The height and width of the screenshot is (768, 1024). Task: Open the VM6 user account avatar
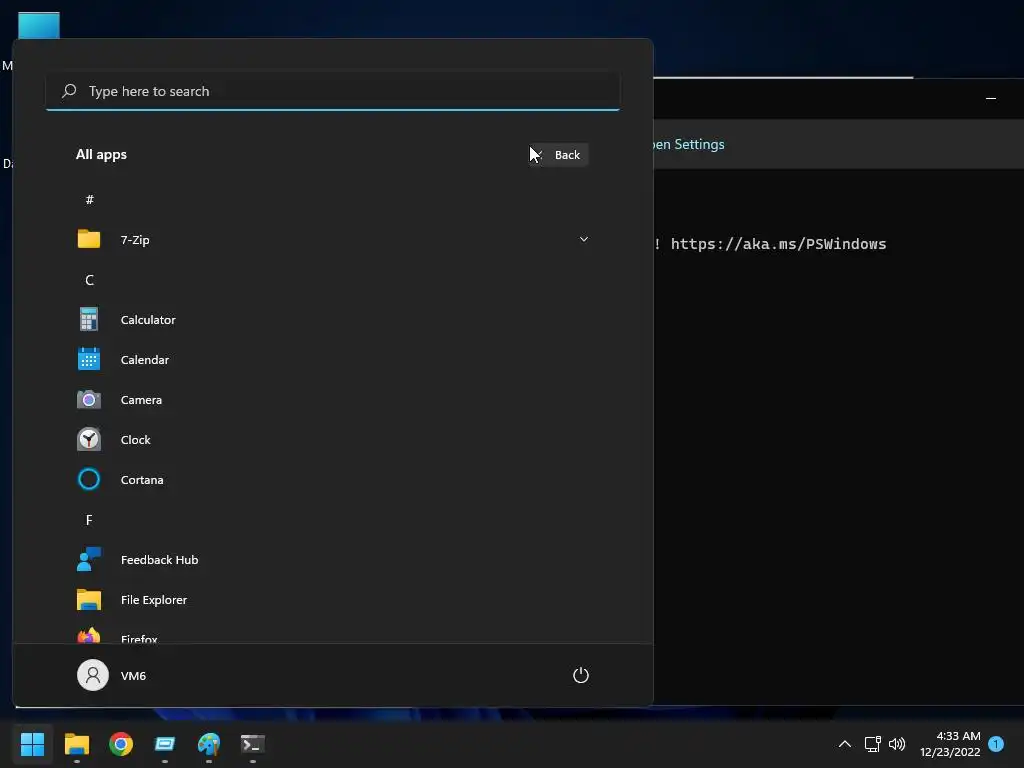pyautogui.click(x=93, y=675)
